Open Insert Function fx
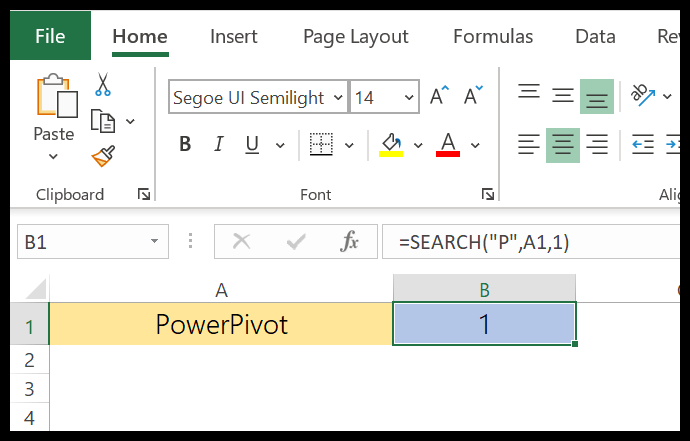This screenshot has width=690, height=441. 349,241
